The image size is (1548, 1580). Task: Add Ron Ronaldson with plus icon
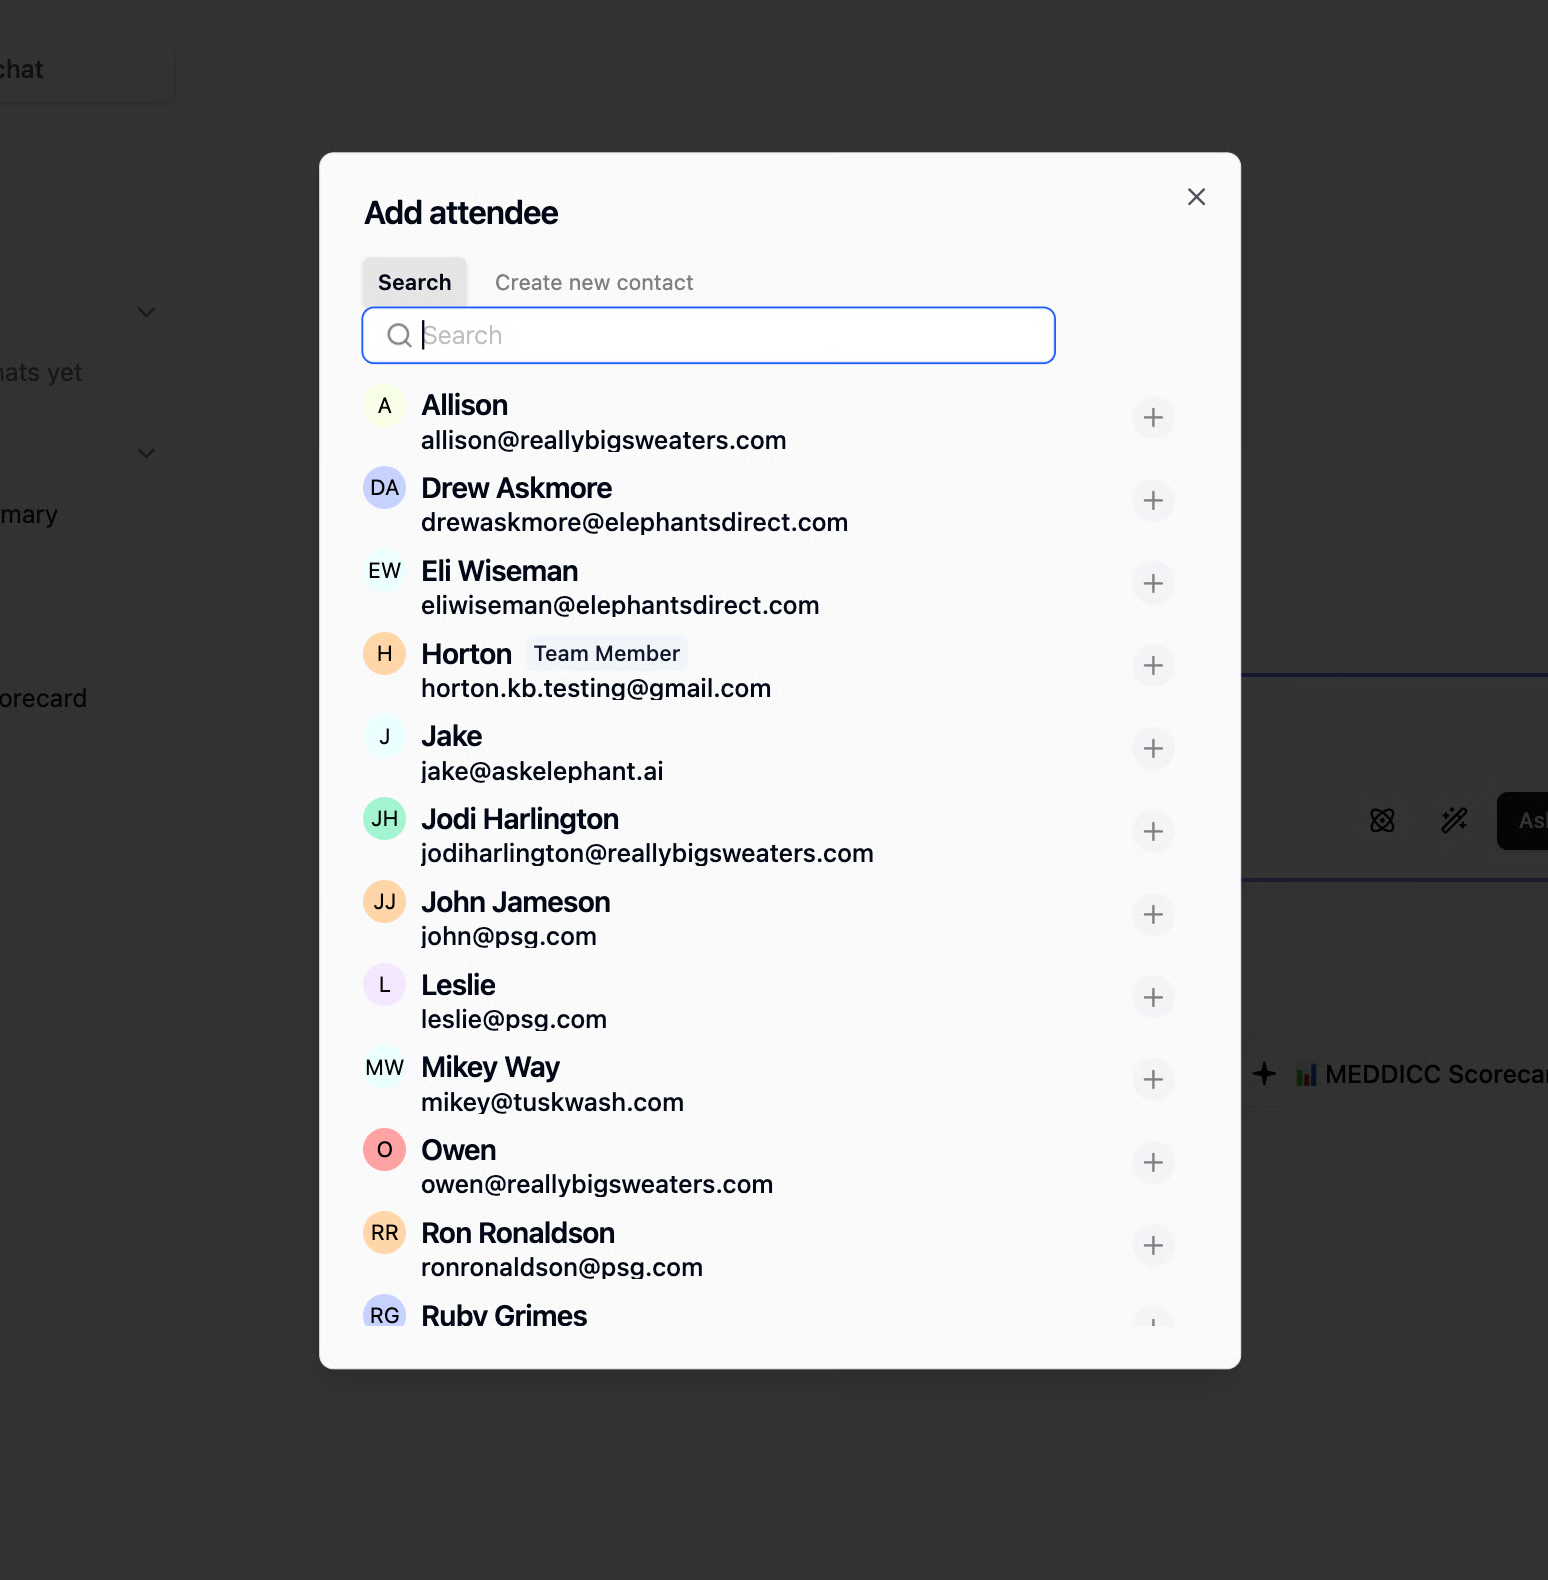(1153, 1246)
